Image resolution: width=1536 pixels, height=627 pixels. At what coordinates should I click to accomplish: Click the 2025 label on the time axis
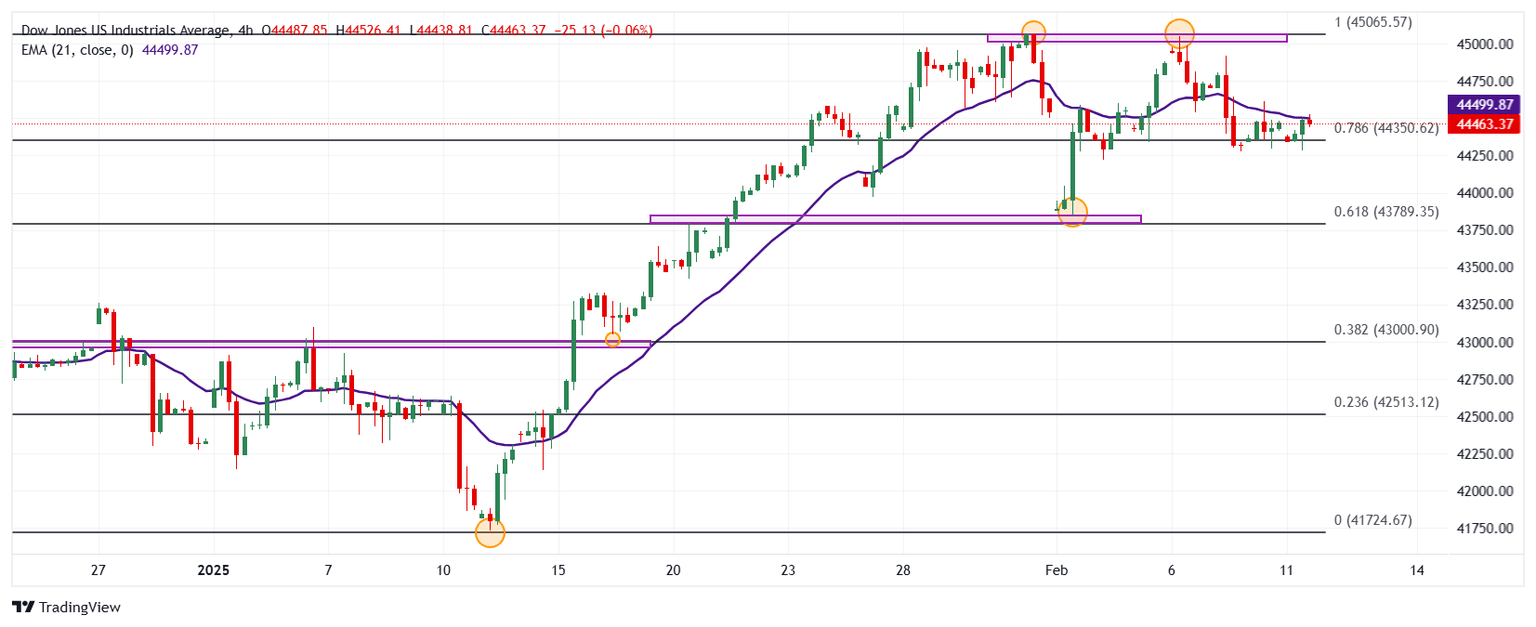pyautogui.click(x=213, y=571)
